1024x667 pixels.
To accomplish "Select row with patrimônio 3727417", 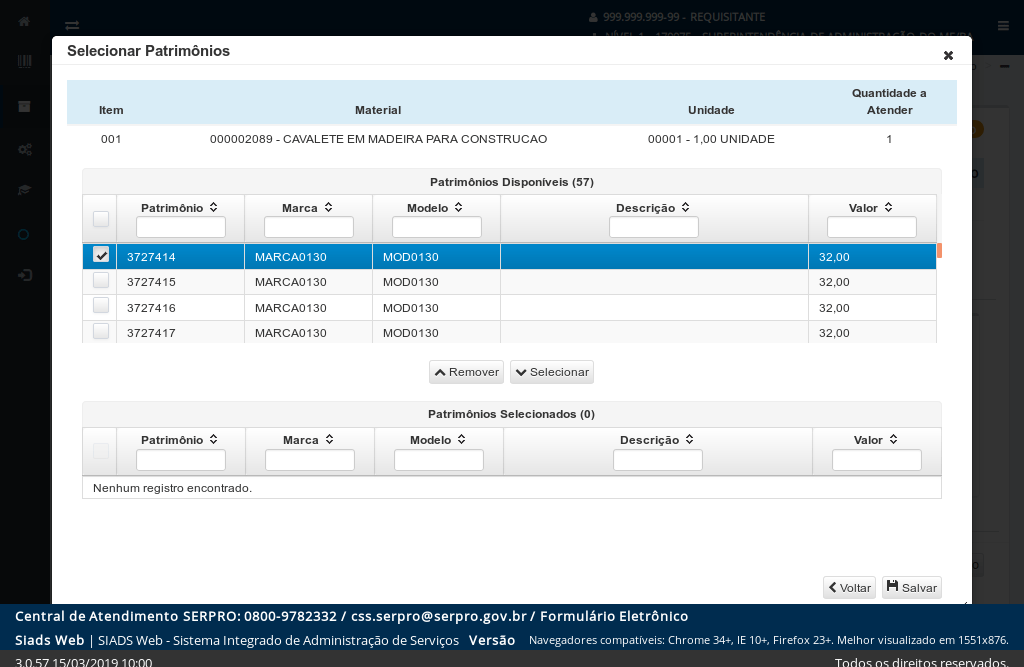I will point(509,333).
